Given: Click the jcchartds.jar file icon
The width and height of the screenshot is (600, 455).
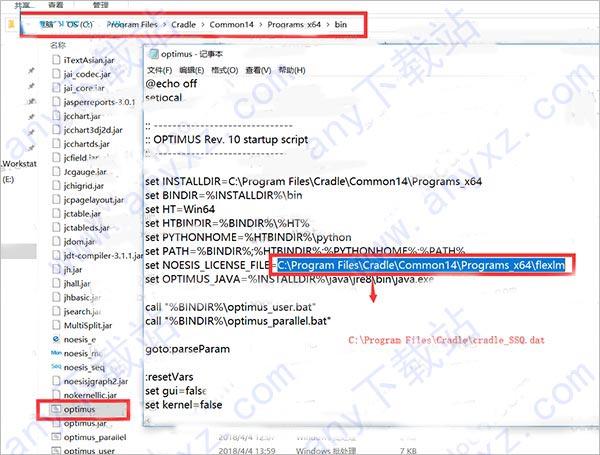Looking at the screenshot, I should [x=56, y=144].
